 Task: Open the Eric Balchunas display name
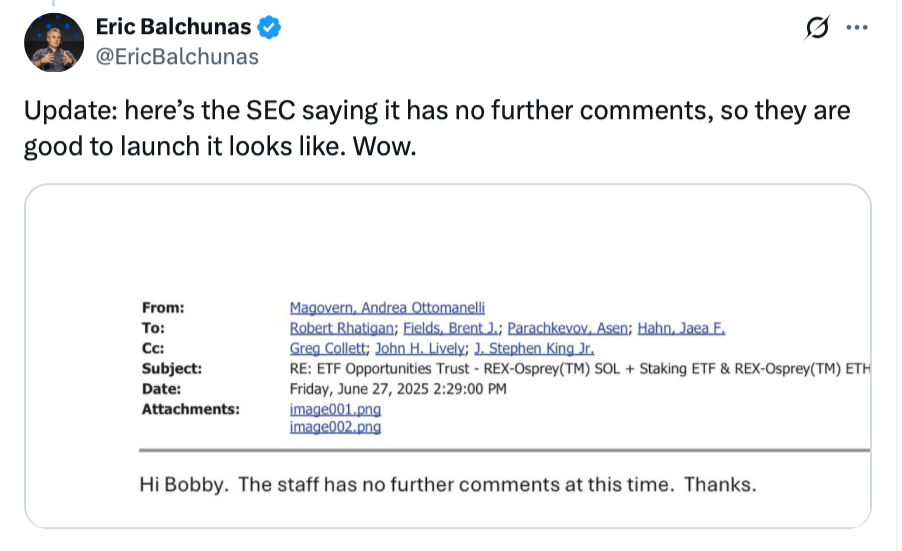[173, 28]
